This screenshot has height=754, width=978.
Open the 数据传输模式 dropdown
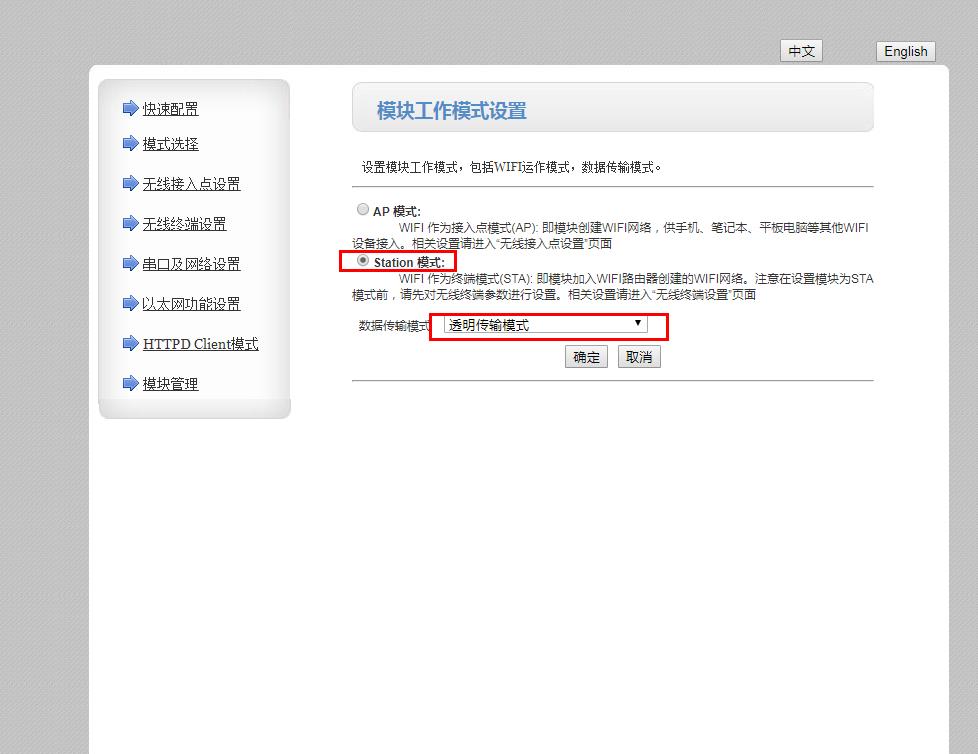[x=545, y=325]
